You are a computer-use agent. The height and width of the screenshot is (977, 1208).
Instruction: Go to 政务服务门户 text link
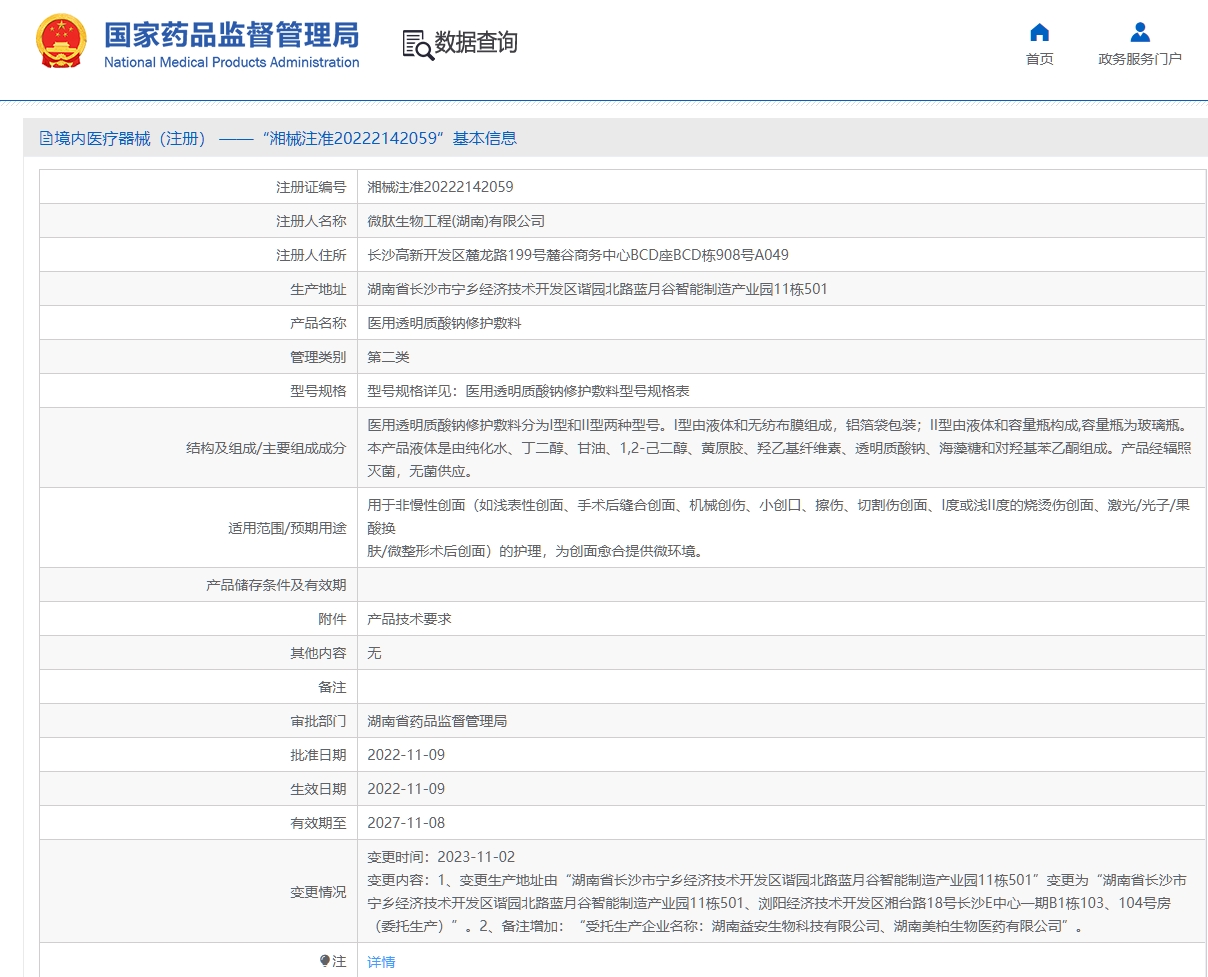[1139, 59]
